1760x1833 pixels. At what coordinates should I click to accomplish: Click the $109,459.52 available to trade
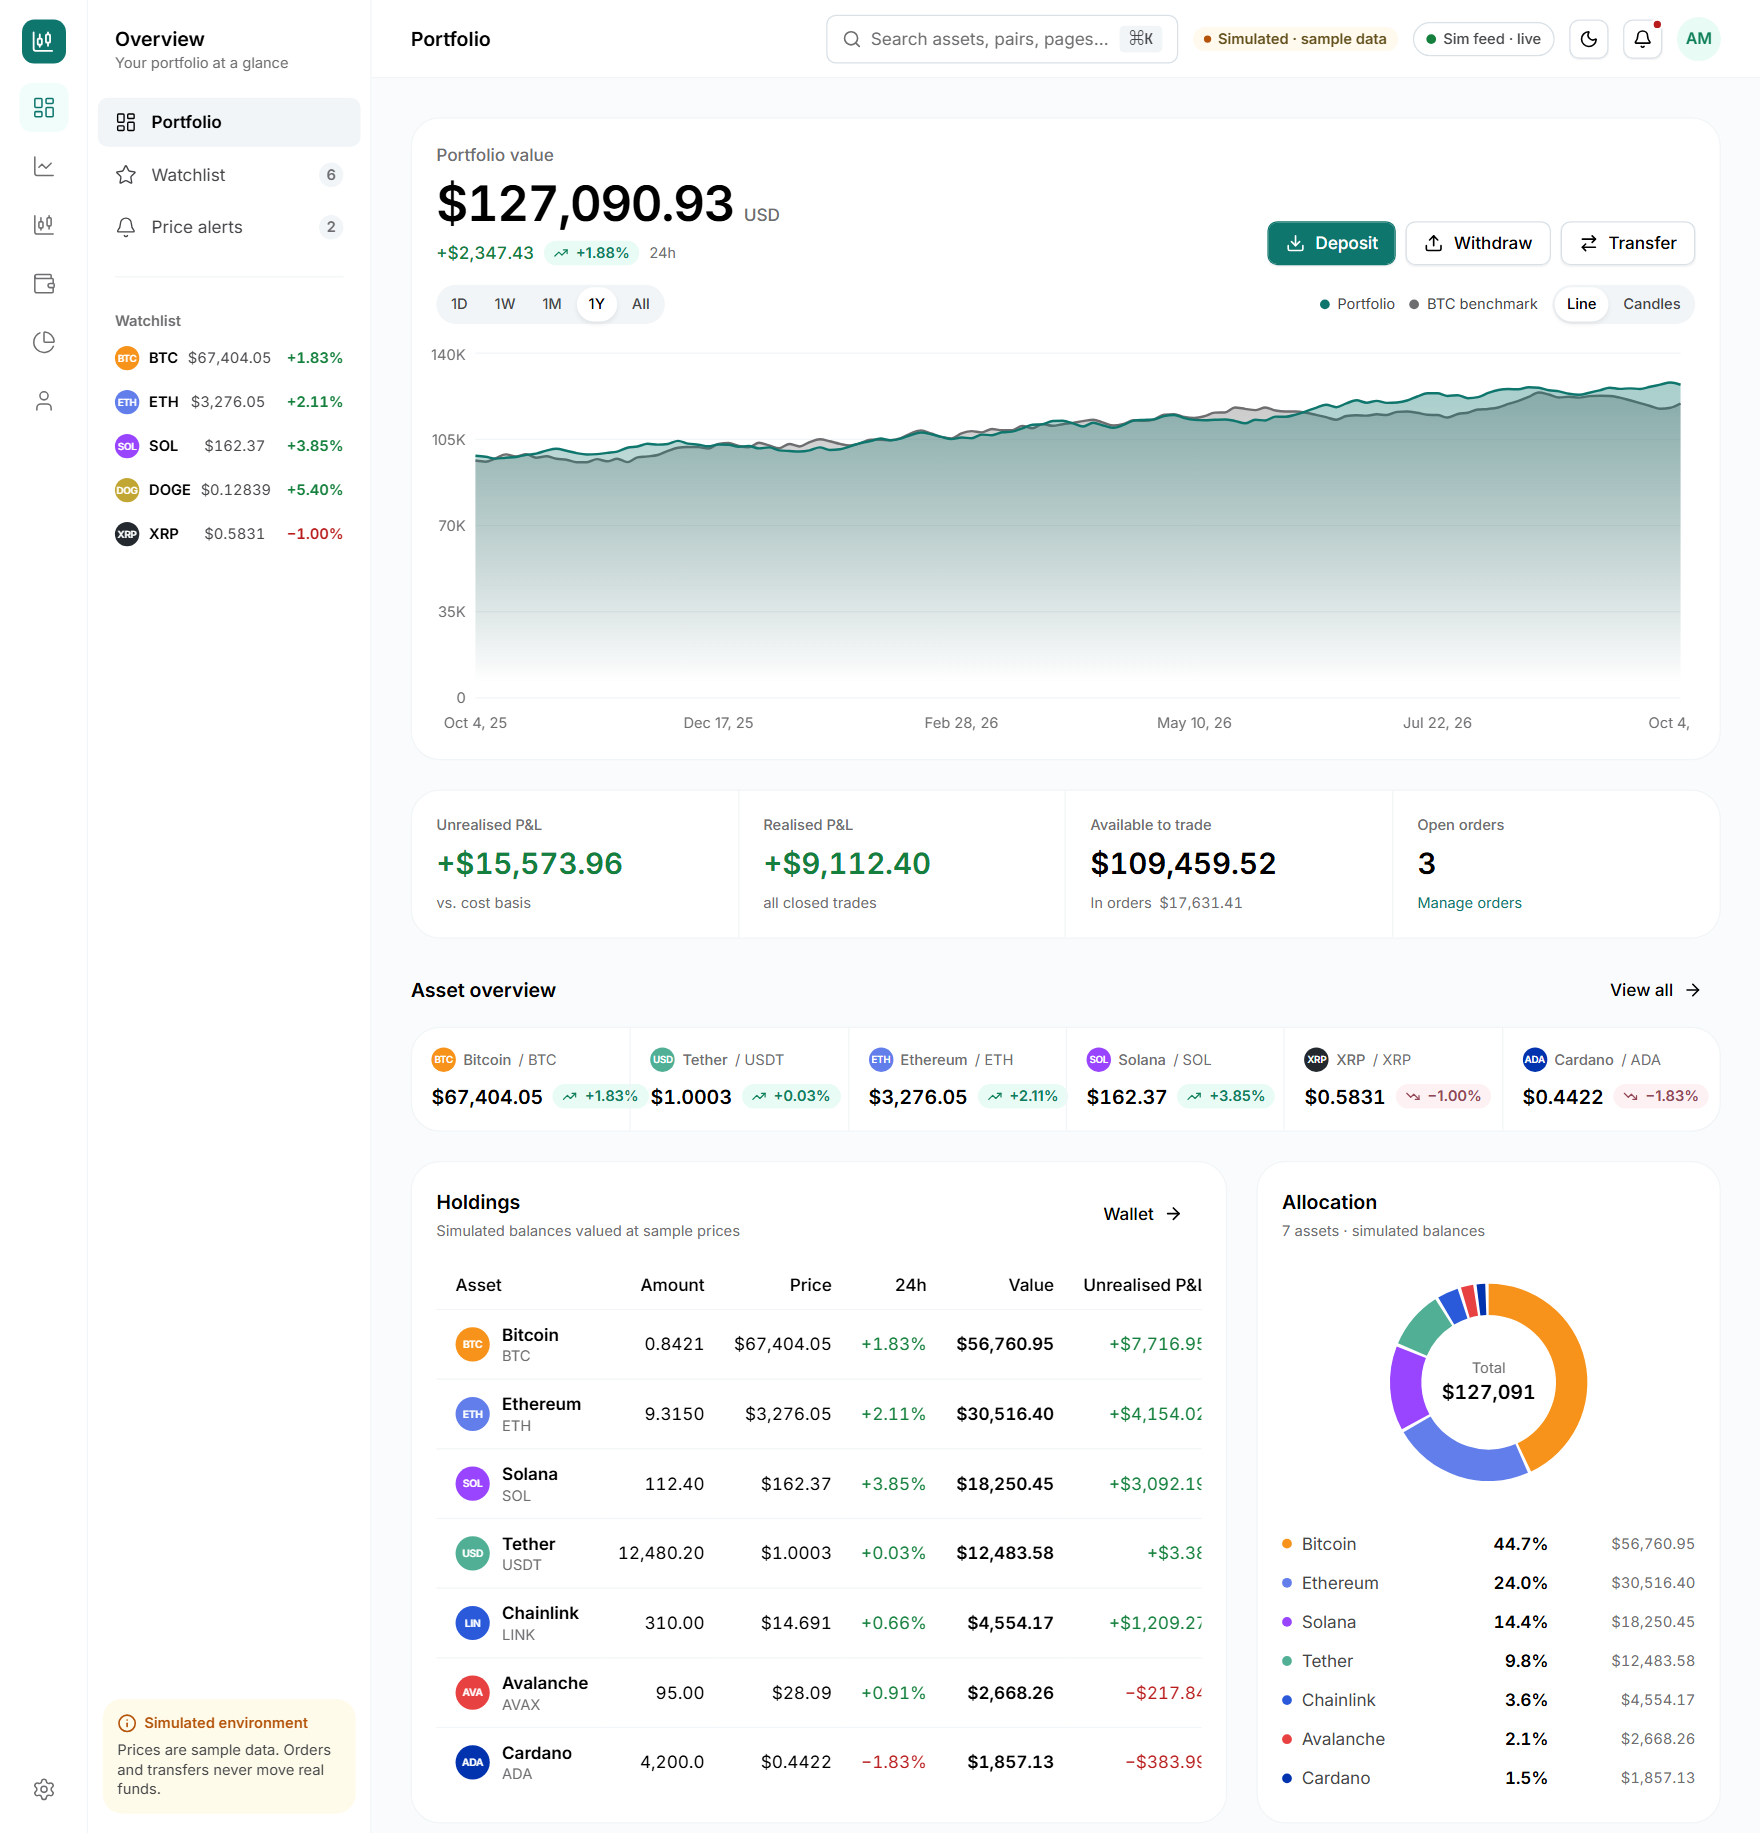1183,863
